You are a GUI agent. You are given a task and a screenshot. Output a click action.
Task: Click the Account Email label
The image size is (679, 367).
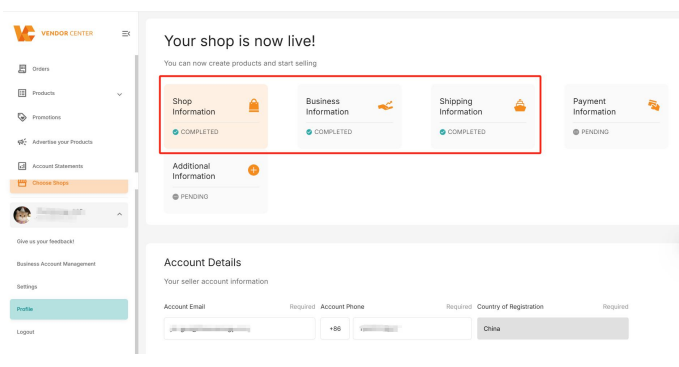pyautogui.click(x=184, y=306)
